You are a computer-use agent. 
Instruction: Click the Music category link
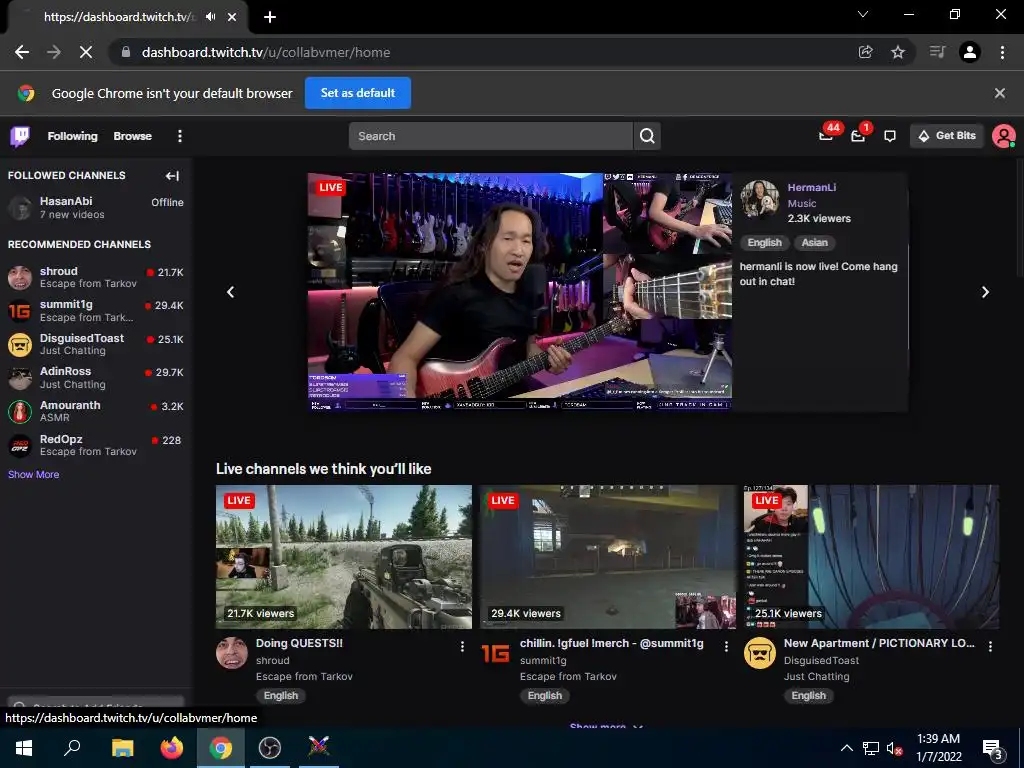801,203
